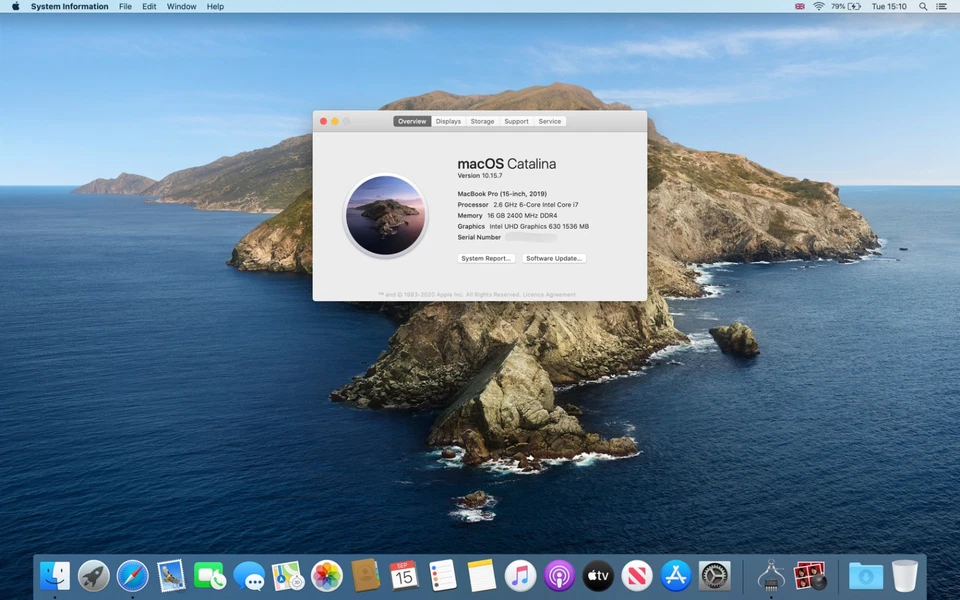
Task: Open Music app in the Dock
Action: pos(520,576)
